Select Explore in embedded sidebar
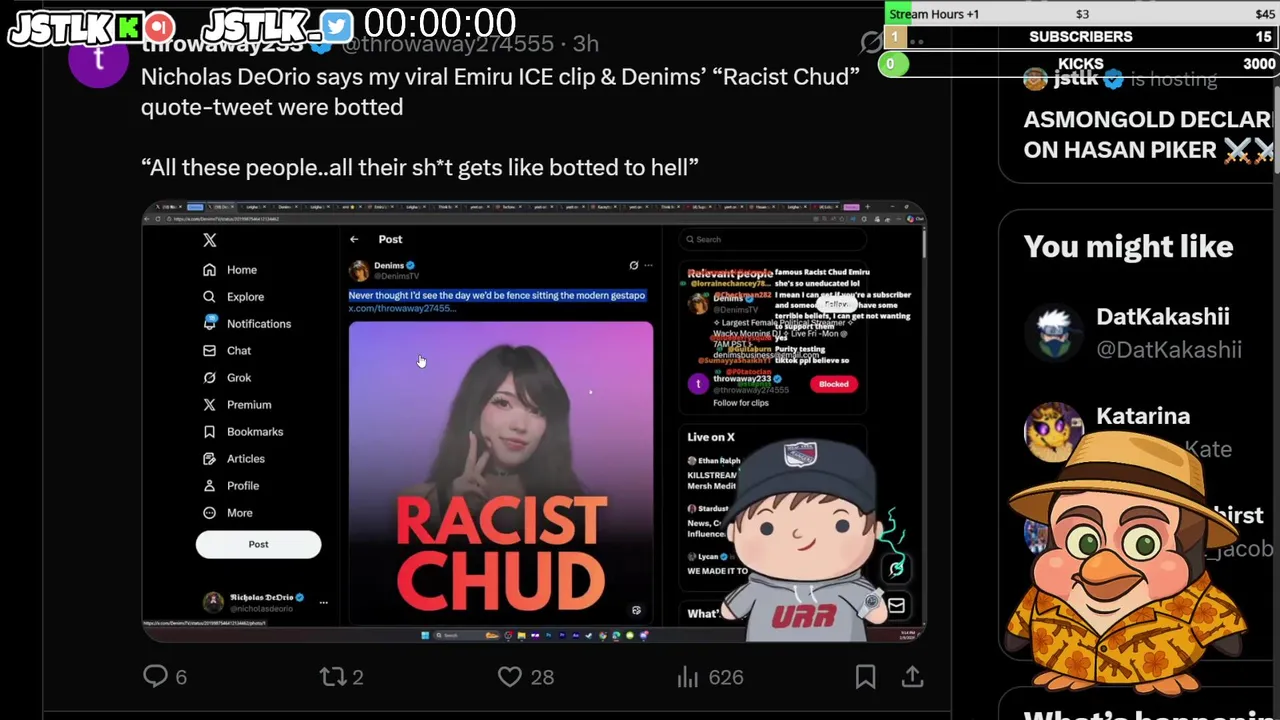This screenshot has width=1280, height=720. [234, 297]
